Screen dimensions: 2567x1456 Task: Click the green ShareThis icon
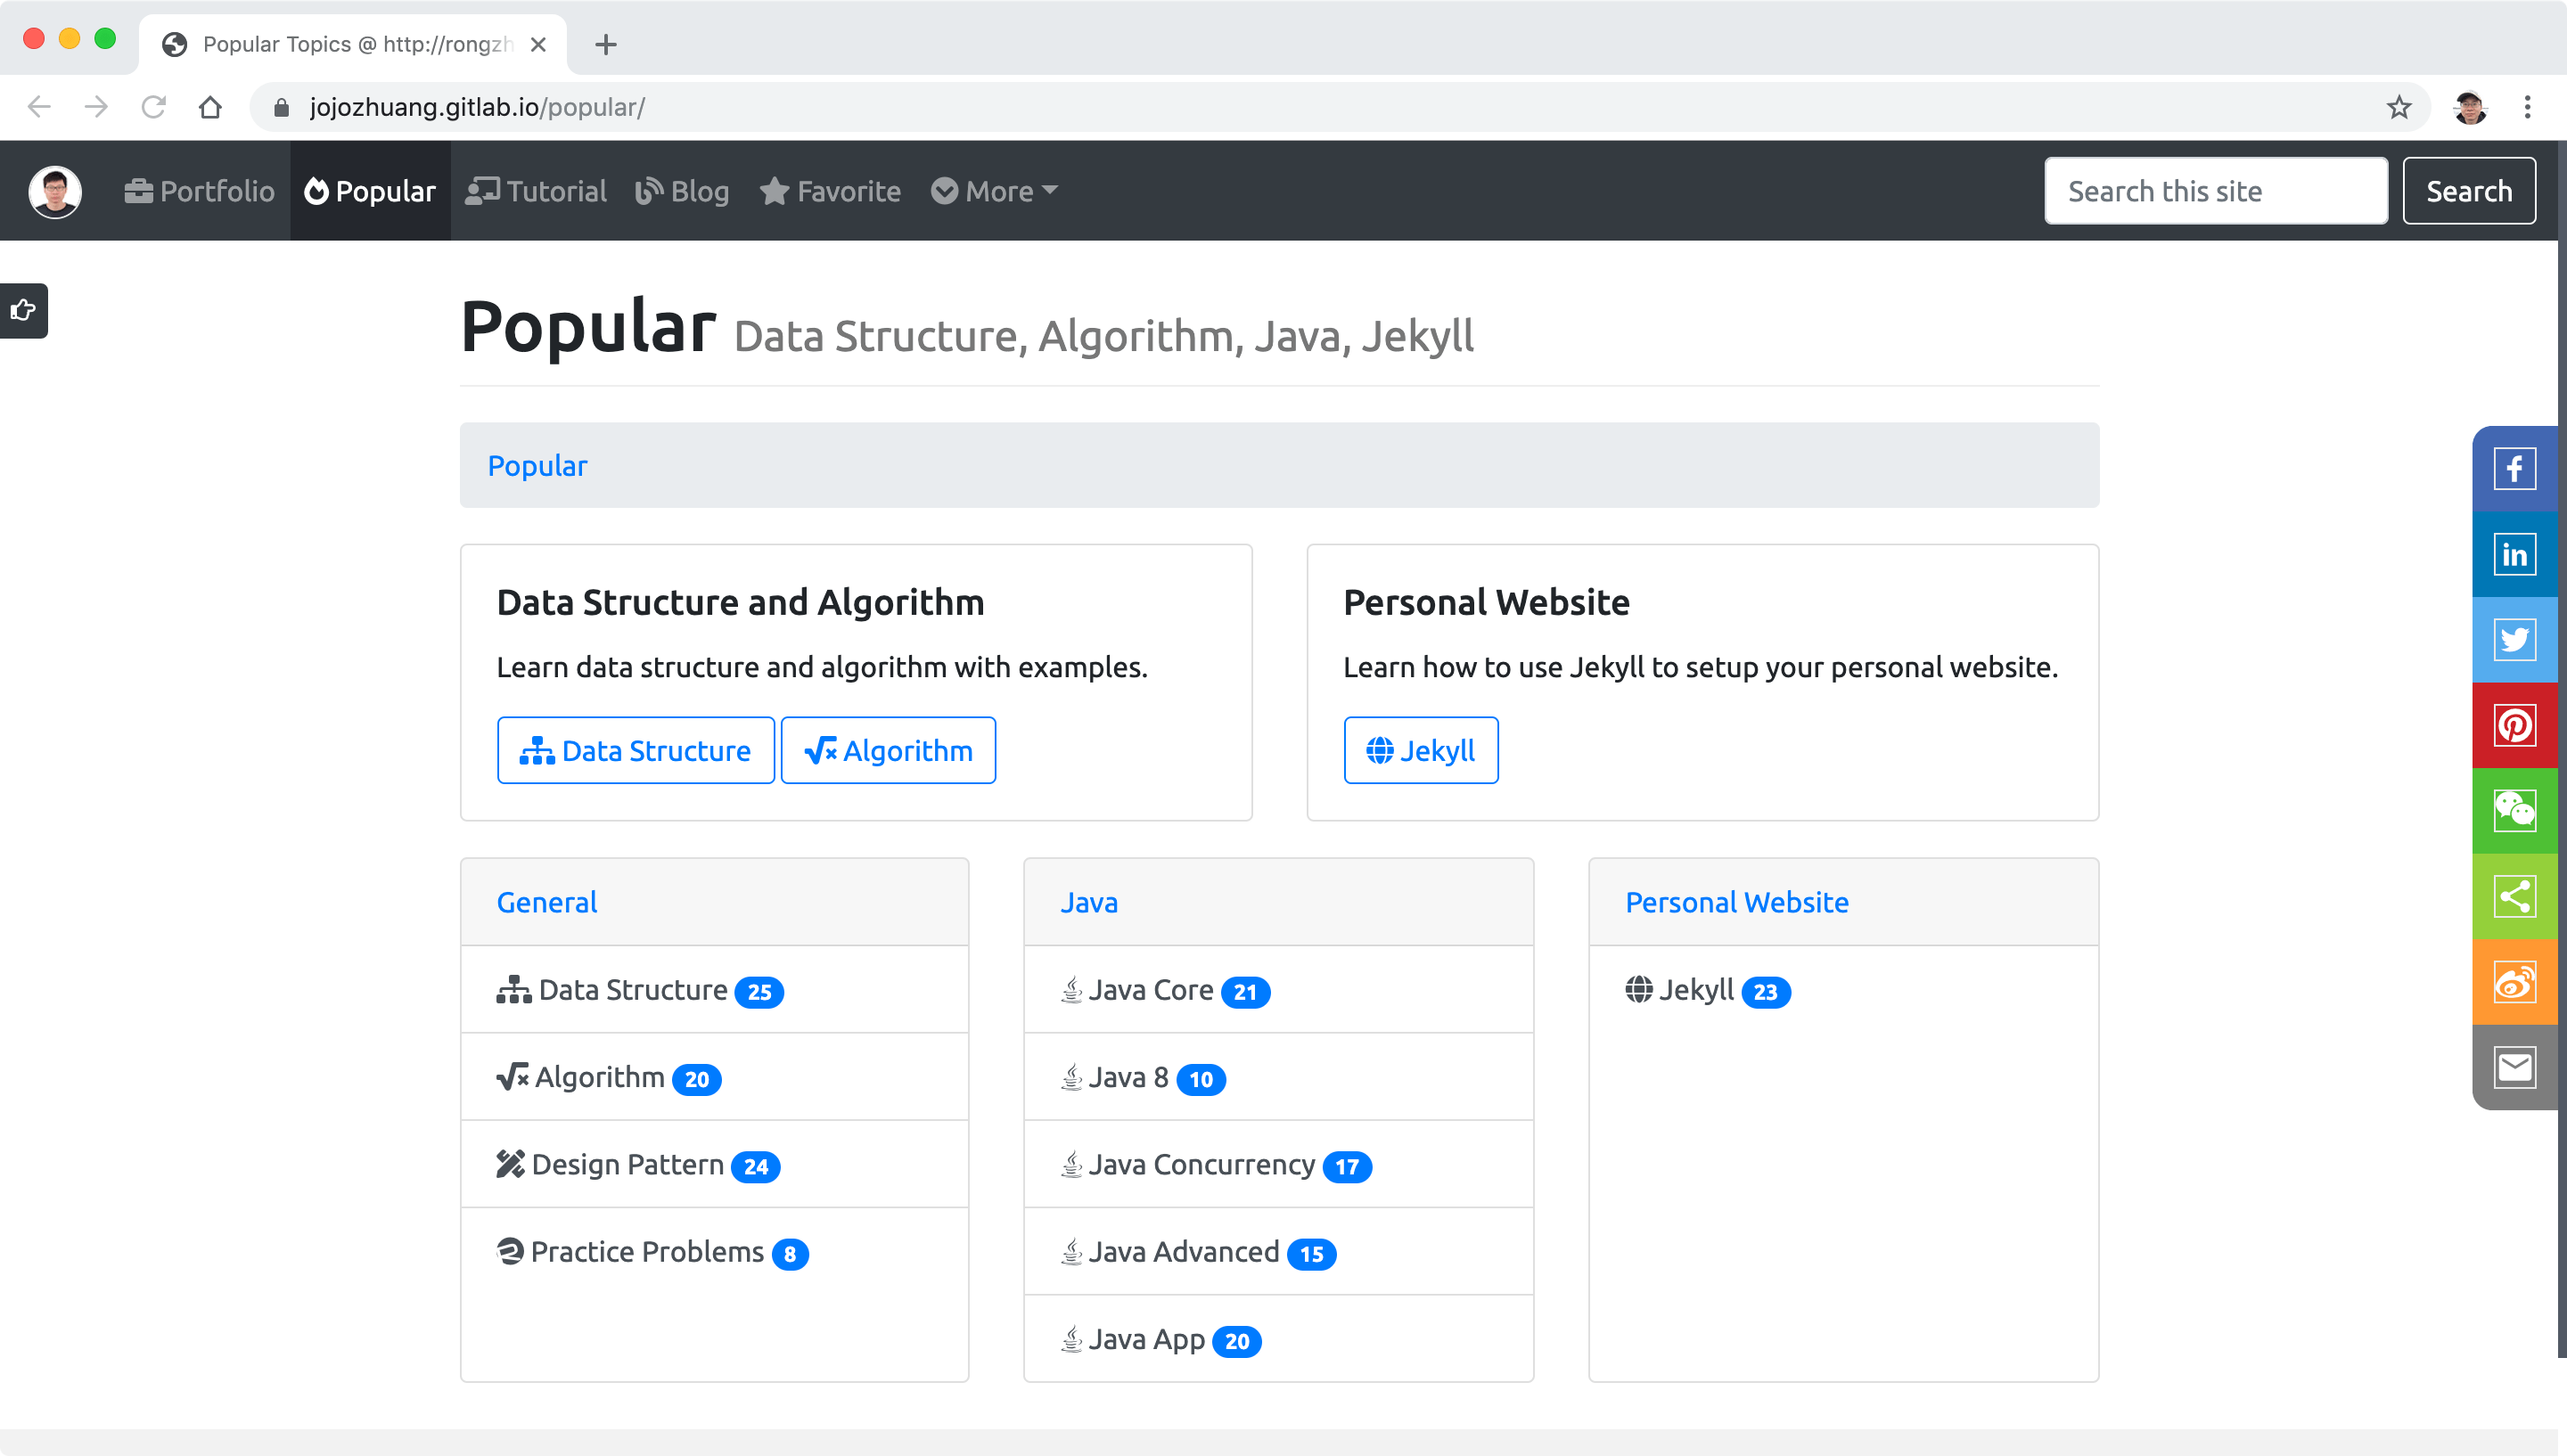pos(2514,896)
